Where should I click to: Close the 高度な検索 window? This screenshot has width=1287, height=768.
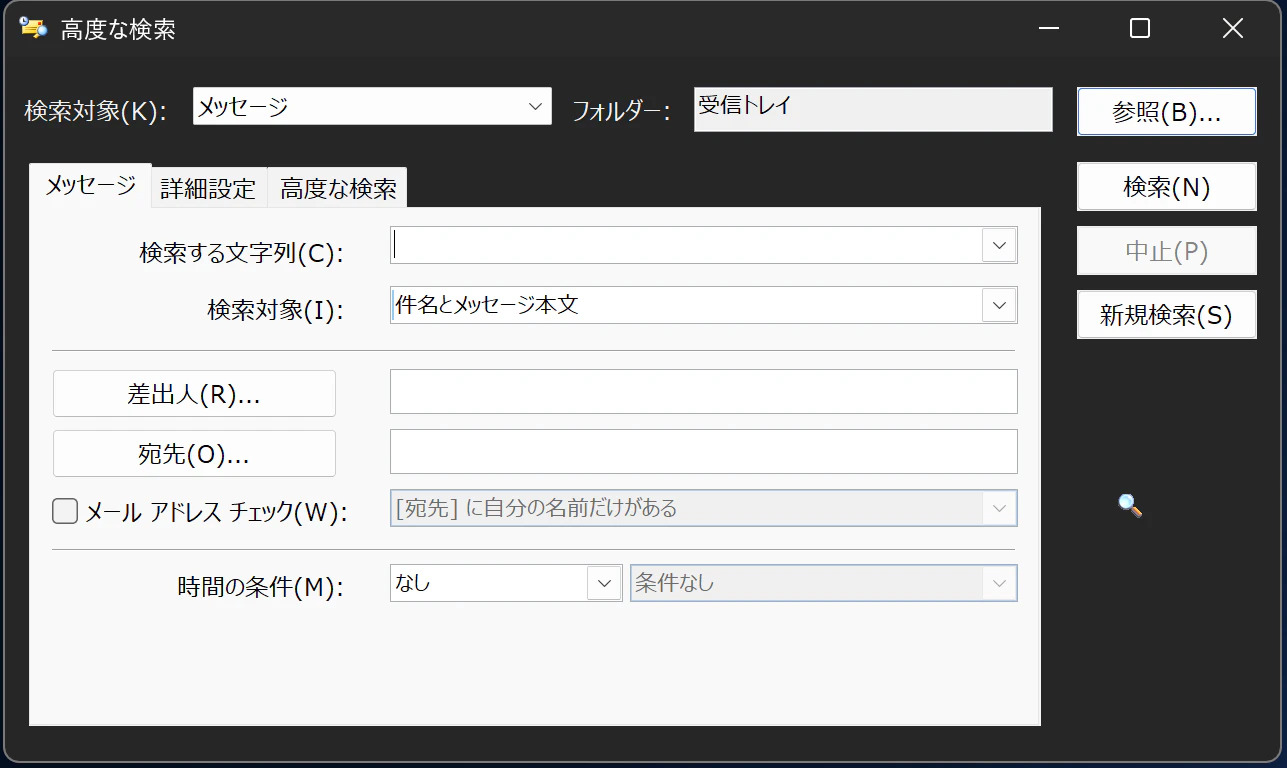1233,28
